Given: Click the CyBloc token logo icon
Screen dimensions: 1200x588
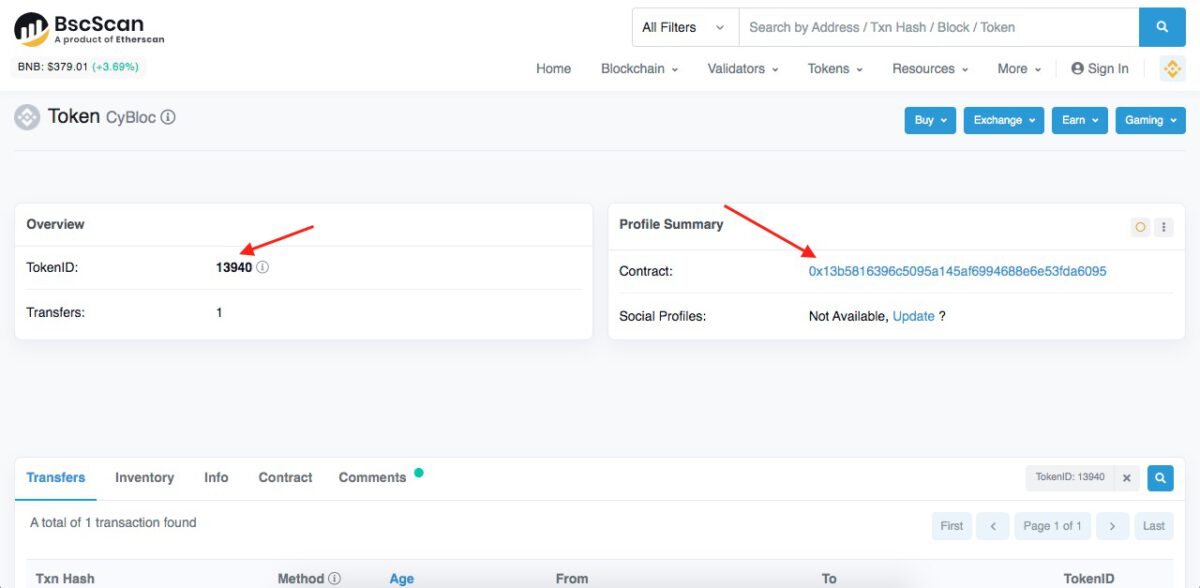Looking at the screenshot, I should pyautogui.click(x=26, y=117).
